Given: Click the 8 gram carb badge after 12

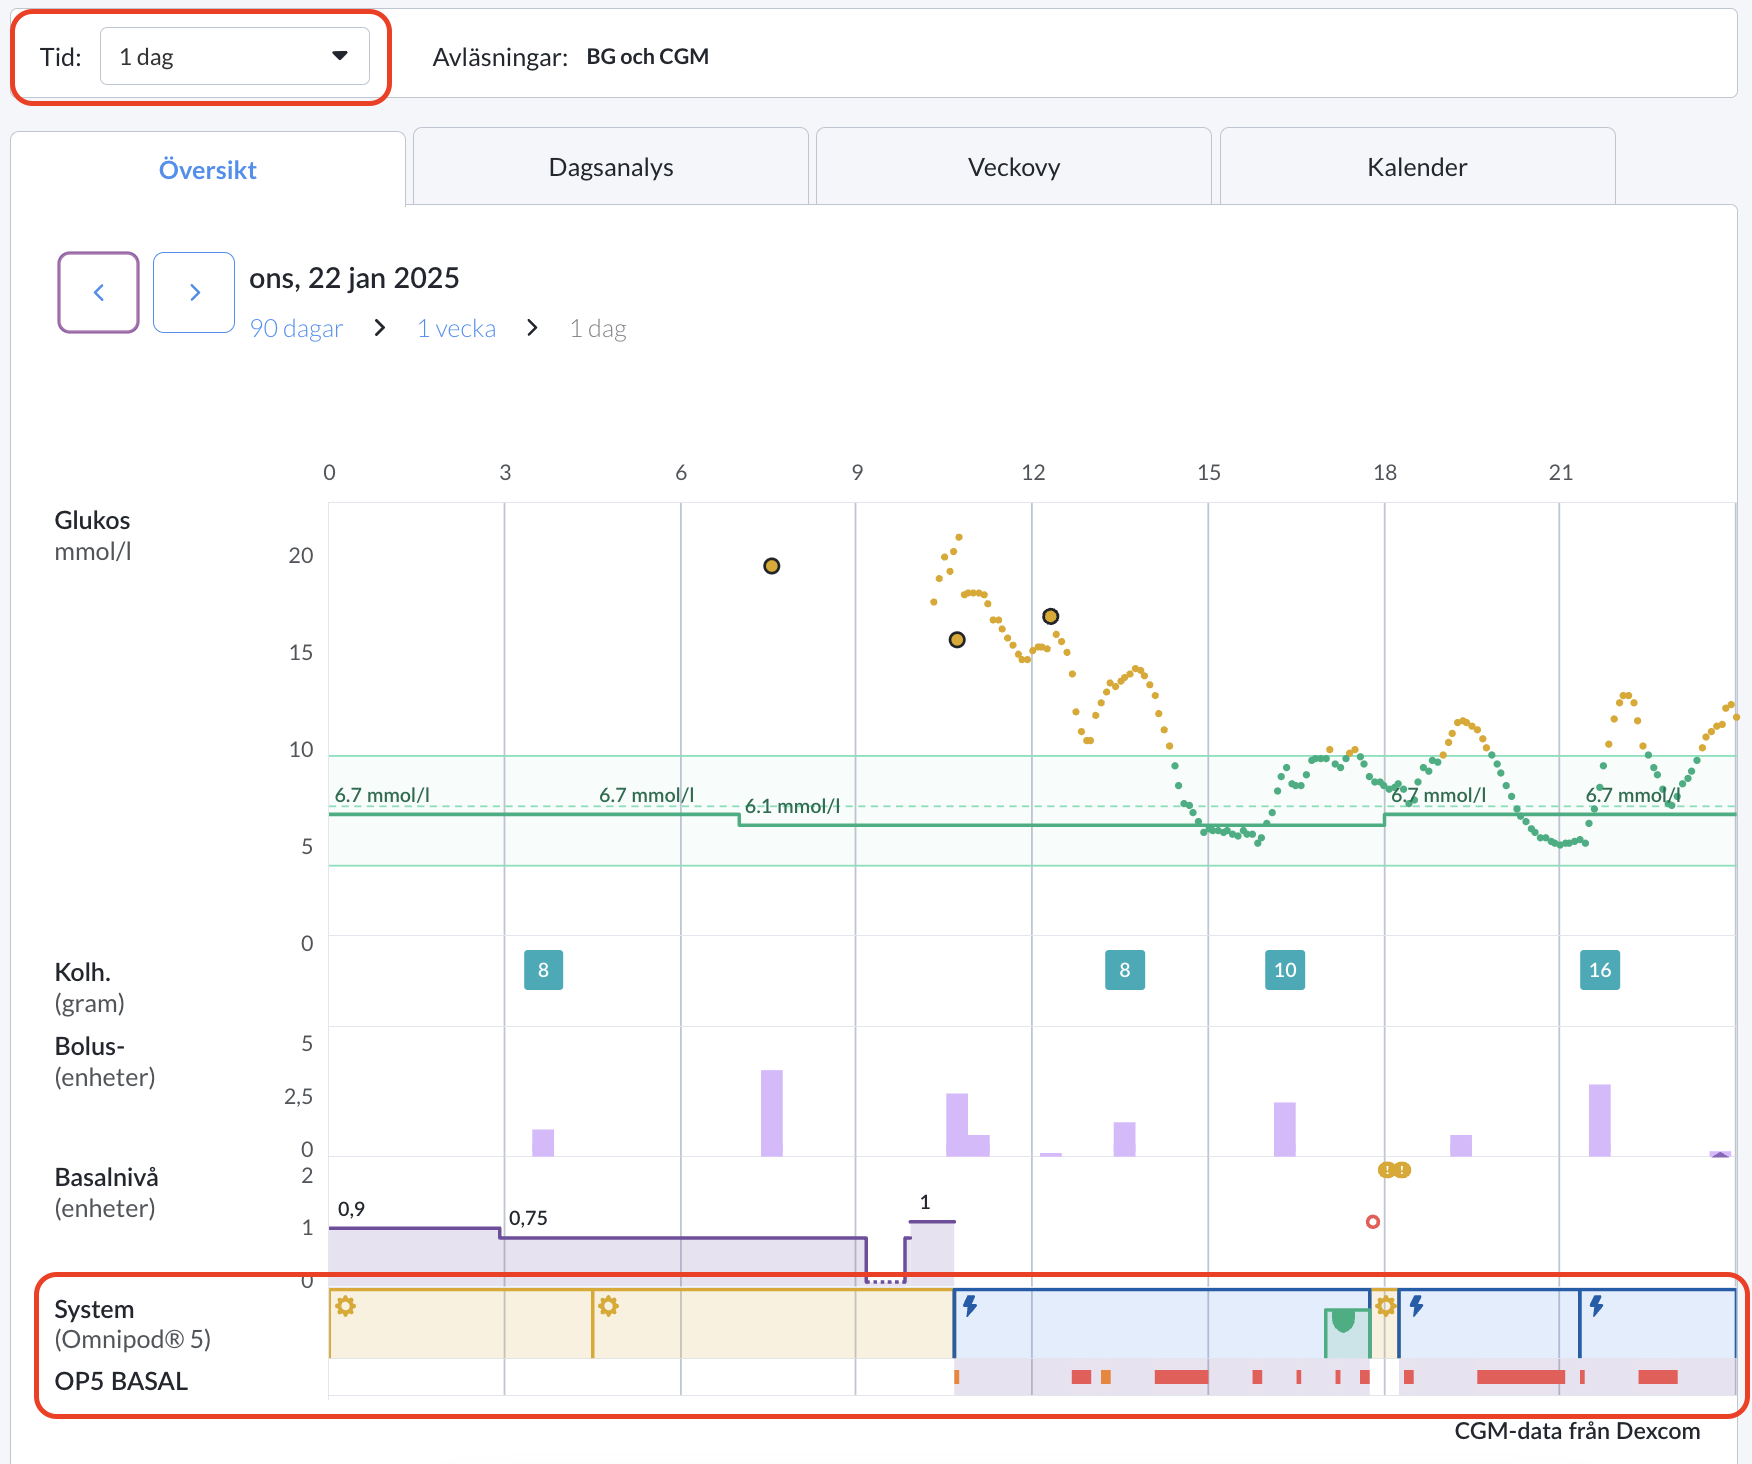Looking at the screenshot, I should click(x=1125, y=970).
